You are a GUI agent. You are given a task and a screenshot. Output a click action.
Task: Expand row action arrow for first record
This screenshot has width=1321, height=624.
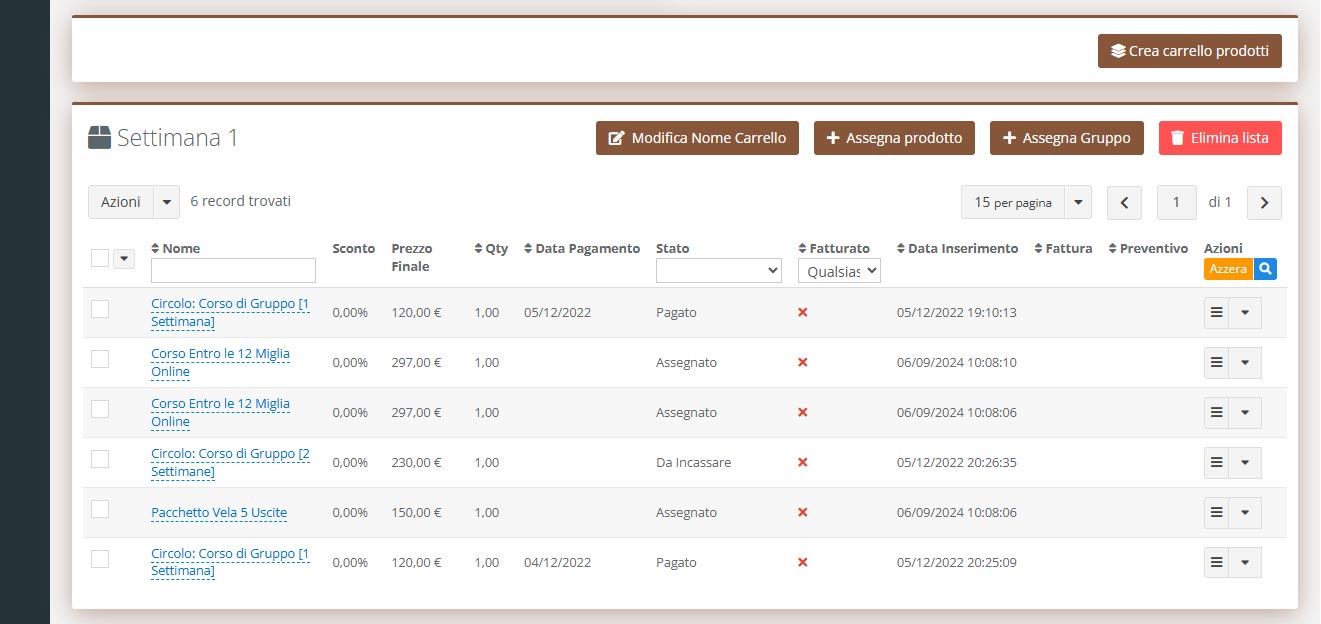pos(1245,312)
